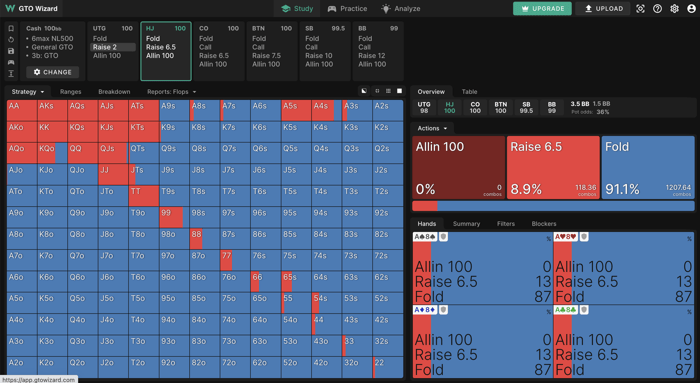Screen dimensions: 700x383
Task: Open the Summary tab
Action: (x=466, y=224)
